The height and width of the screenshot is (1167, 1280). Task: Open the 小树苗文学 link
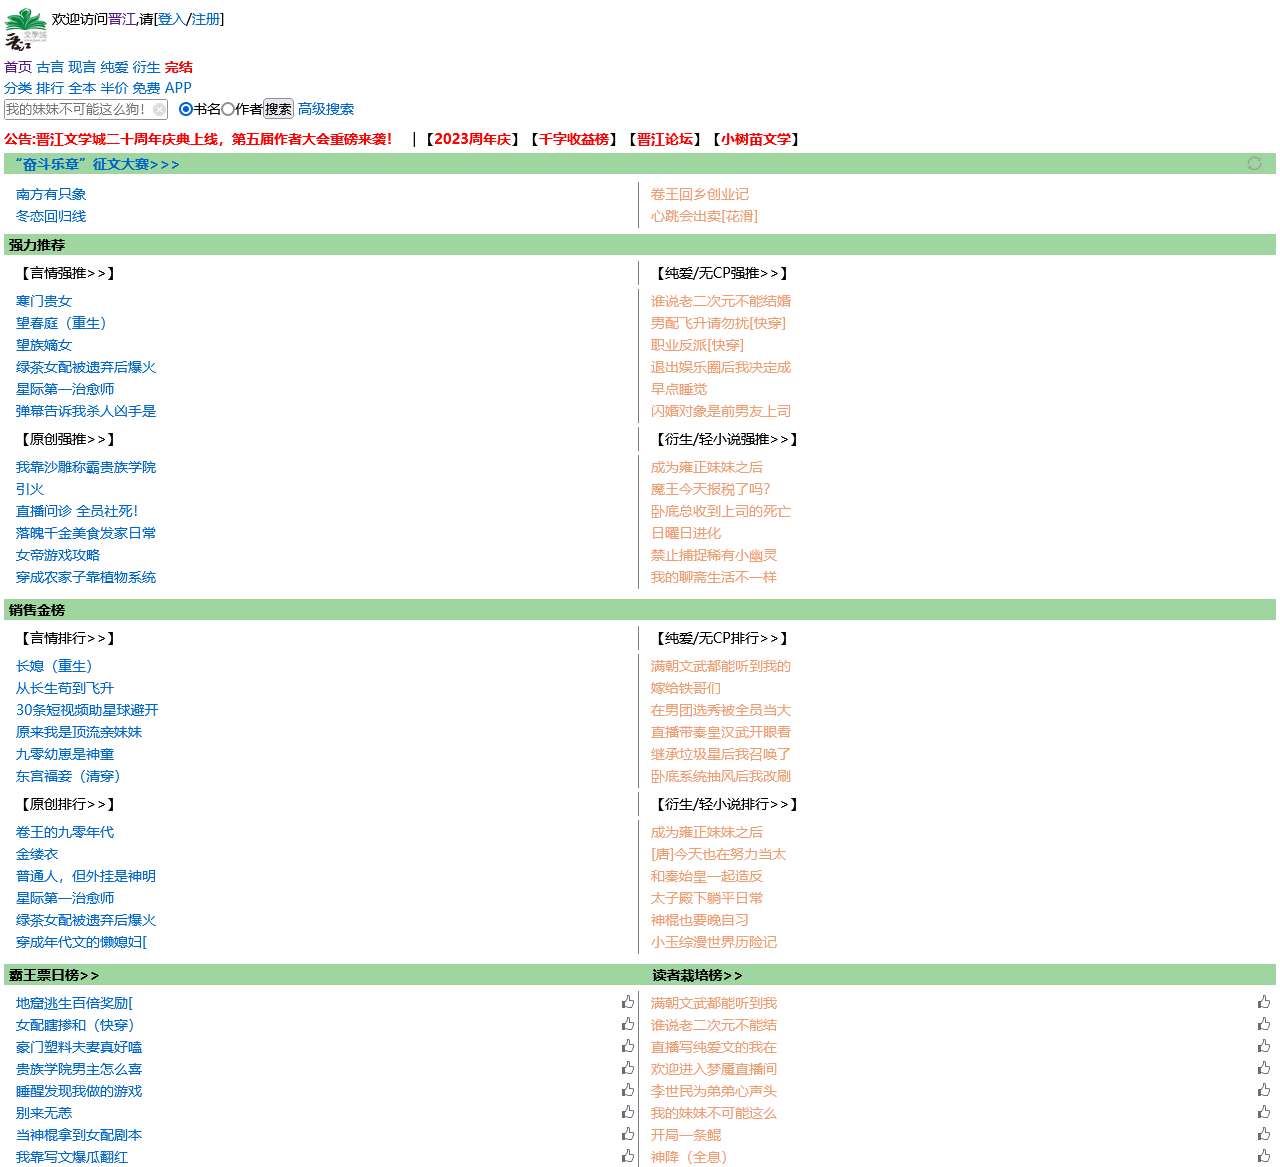tap(756, 139)
